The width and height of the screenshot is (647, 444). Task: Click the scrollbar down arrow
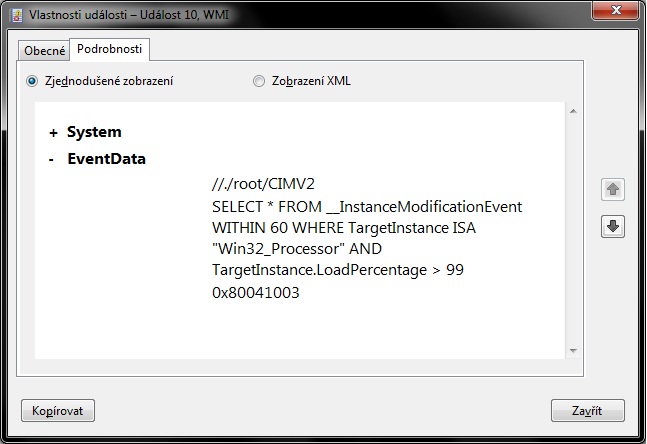click(x=573, y=351)
